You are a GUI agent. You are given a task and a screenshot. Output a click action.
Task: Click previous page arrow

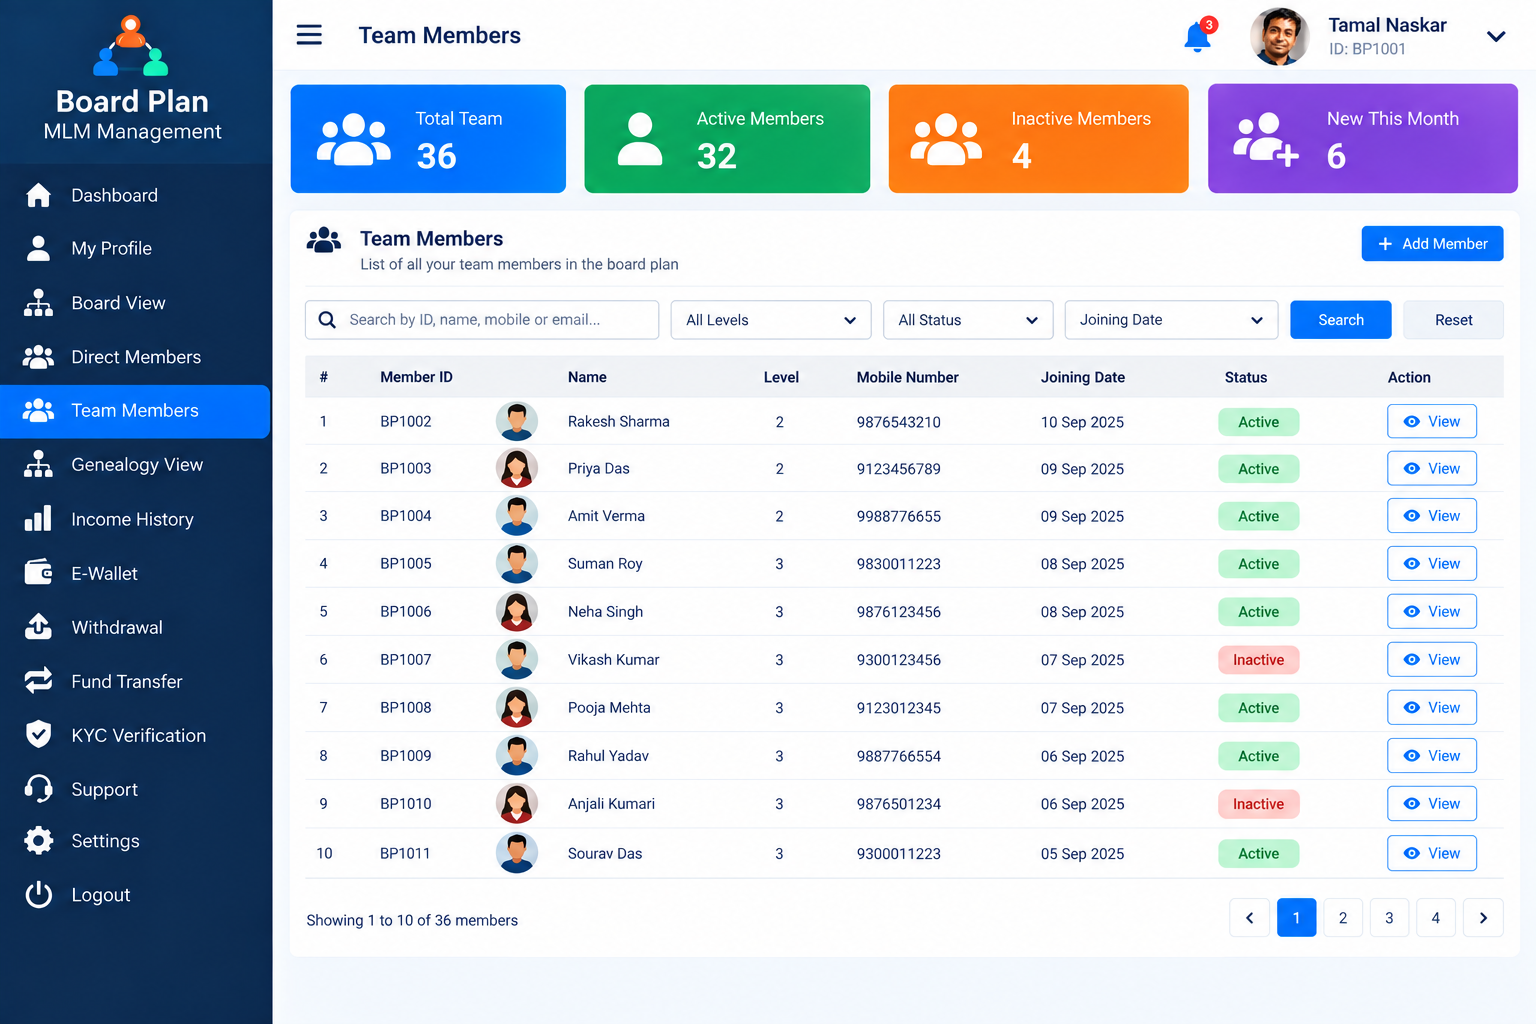pos(1249,918)
